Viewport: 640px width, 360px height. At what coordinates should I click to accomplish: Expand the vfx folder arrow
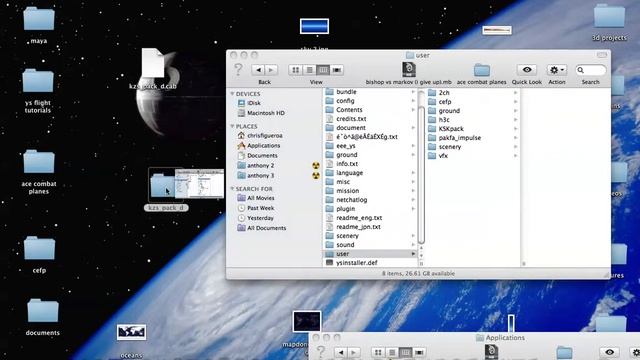pyautogui.click(x=516, y=156)
